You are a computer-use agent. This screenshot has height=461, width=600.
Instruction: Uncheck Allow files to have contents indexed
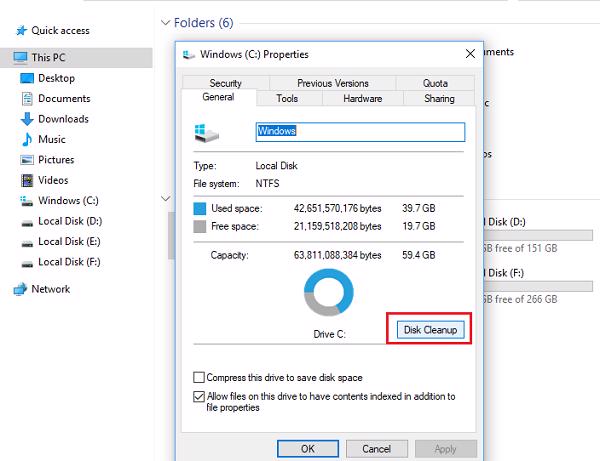199,396
